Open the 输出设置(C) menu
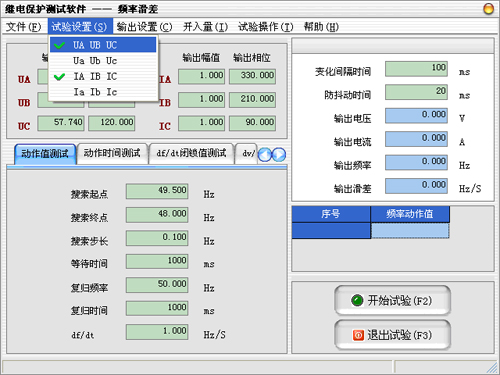 click(144, 27)
